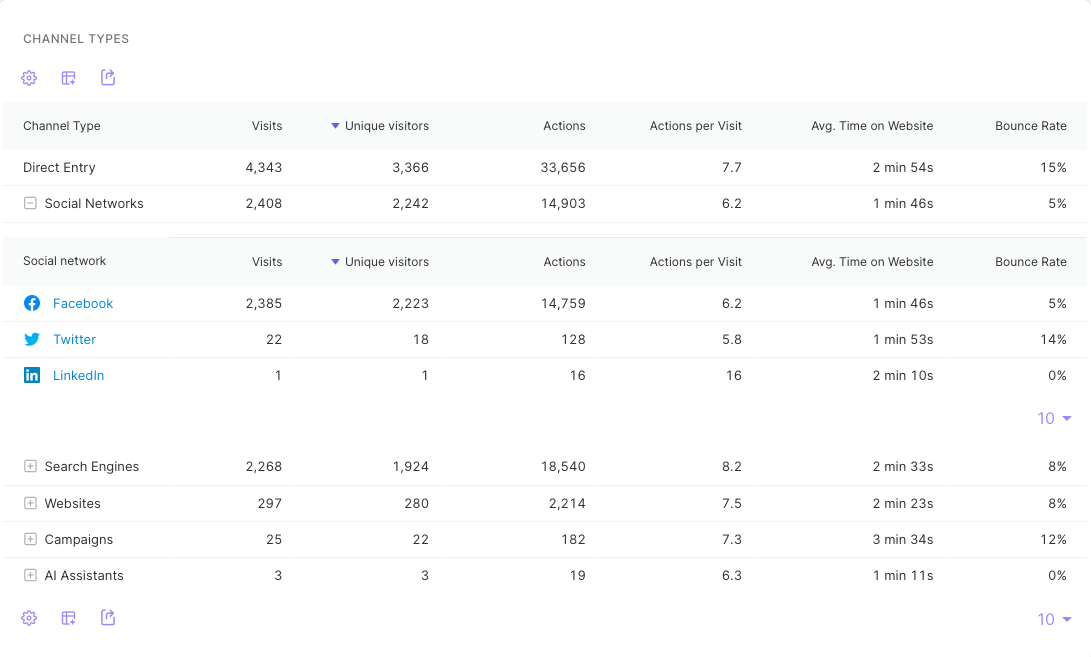Sort main table by Avg. Time on Website
The height and width of the screenshot is (657, 1091).
872,126
